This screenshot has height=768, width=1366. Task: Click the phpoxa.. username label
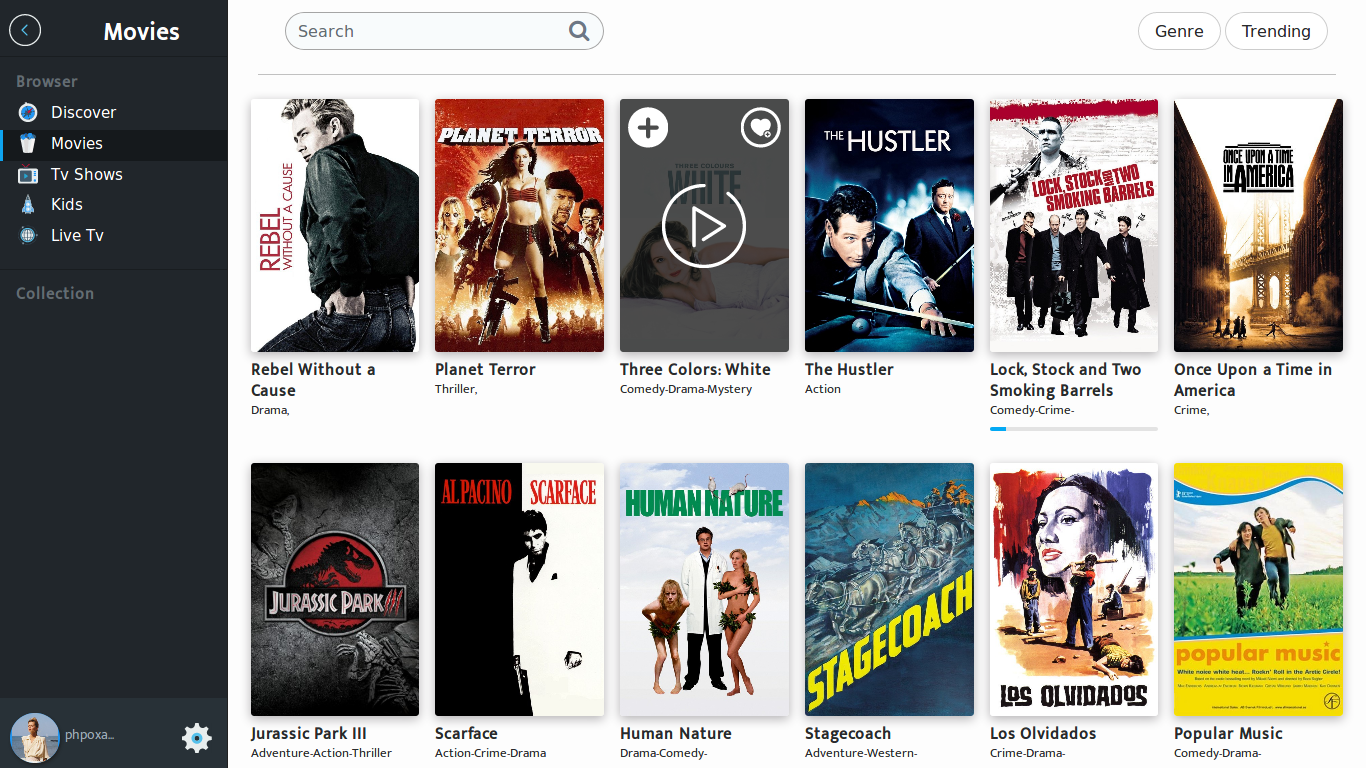click(90, 735)
